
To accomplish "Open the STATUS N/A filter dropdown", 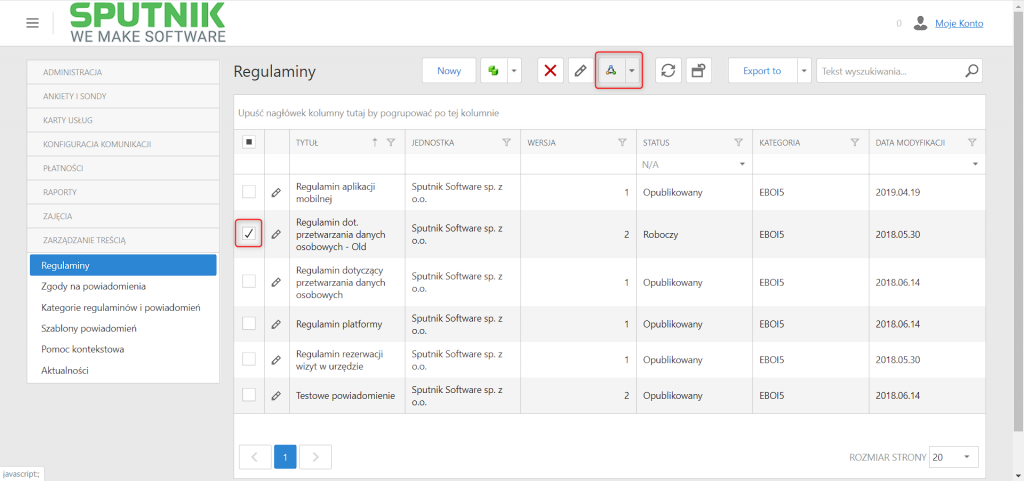I will [693, 164].
